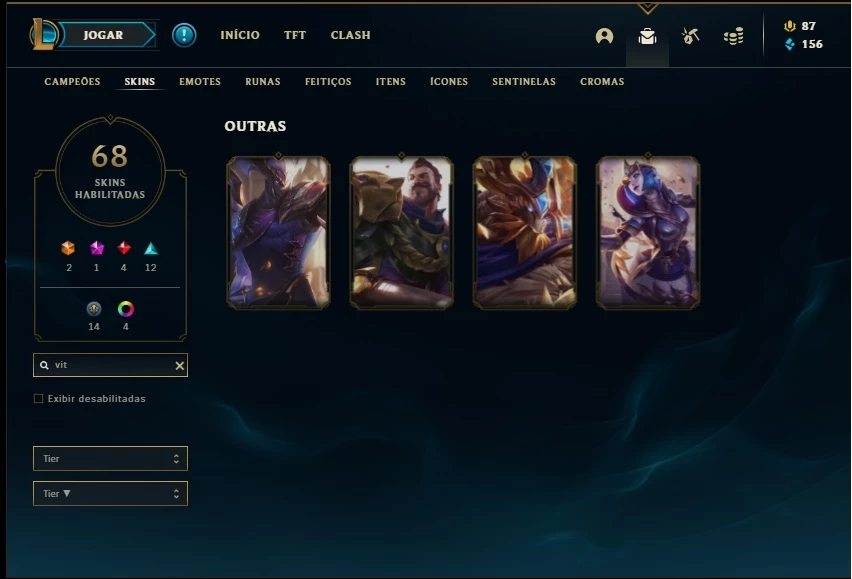
Task: Open the profile icon in top bar
Action: (x=604, y=36)
